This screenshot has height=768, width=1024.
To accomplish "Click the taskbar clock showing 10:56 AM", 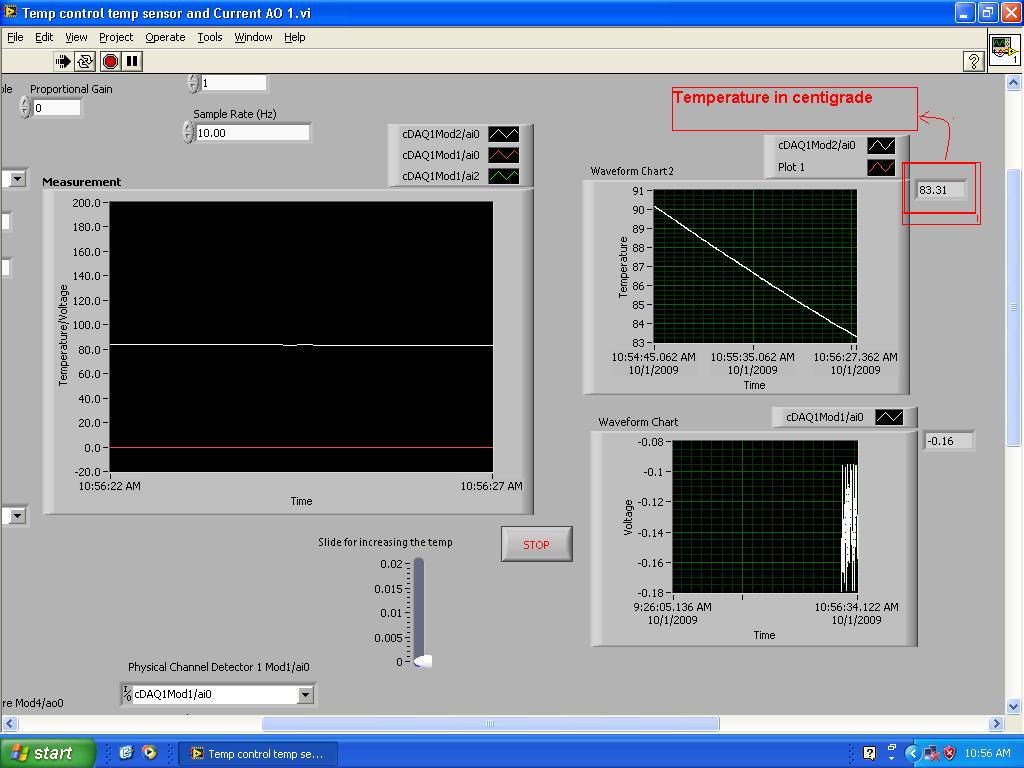I will (x=987, y=753).
